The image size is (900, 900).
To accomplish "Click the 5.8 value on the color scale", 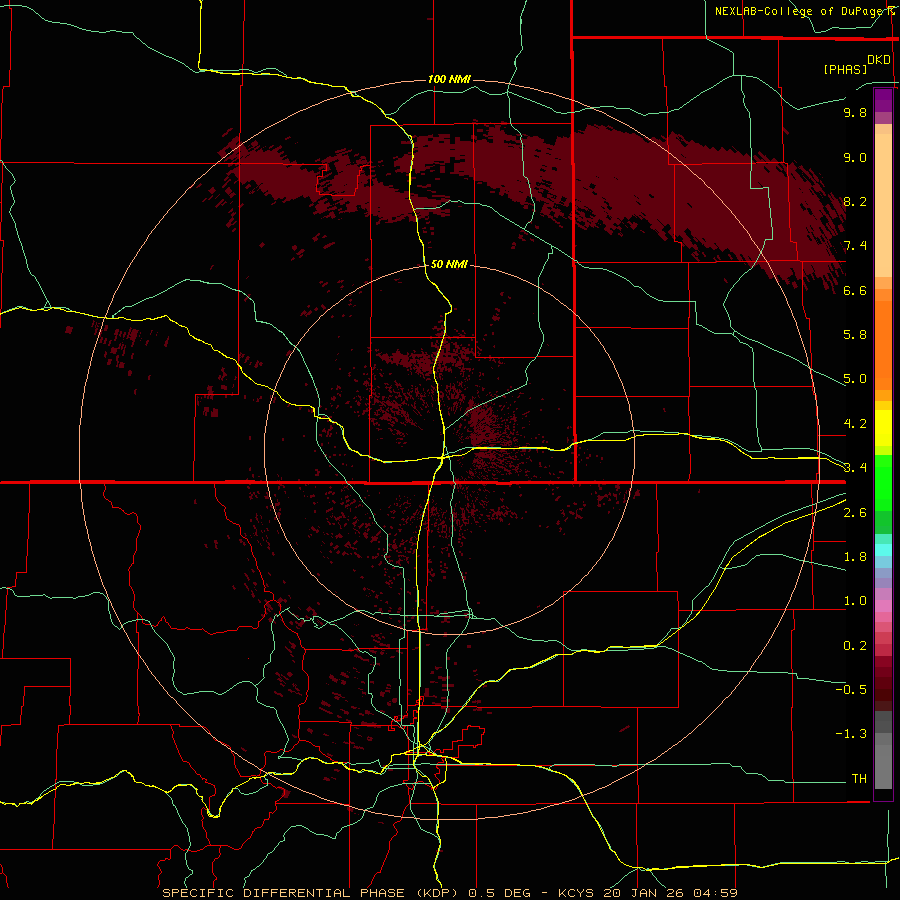I will pos(855,335).
